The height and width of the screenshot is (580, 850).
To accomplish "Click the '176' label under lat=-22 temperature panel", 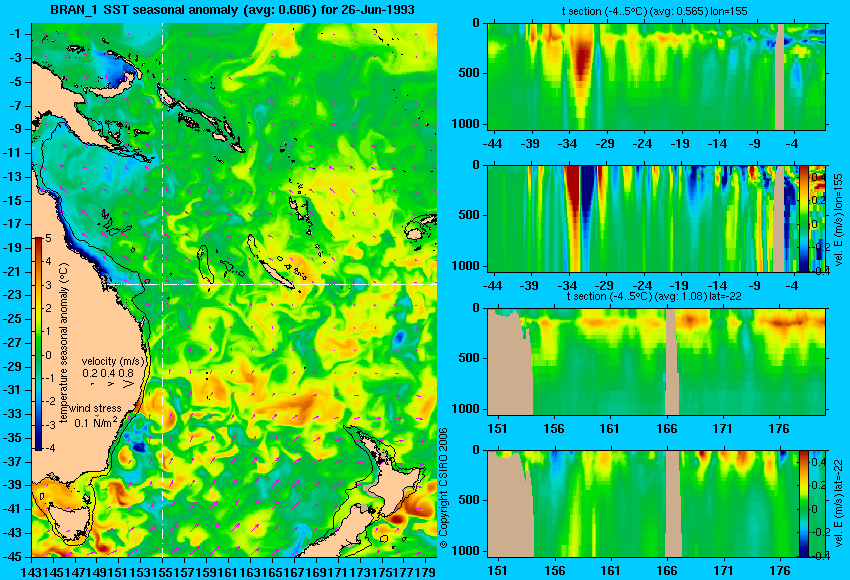I will tap(779, 429).
